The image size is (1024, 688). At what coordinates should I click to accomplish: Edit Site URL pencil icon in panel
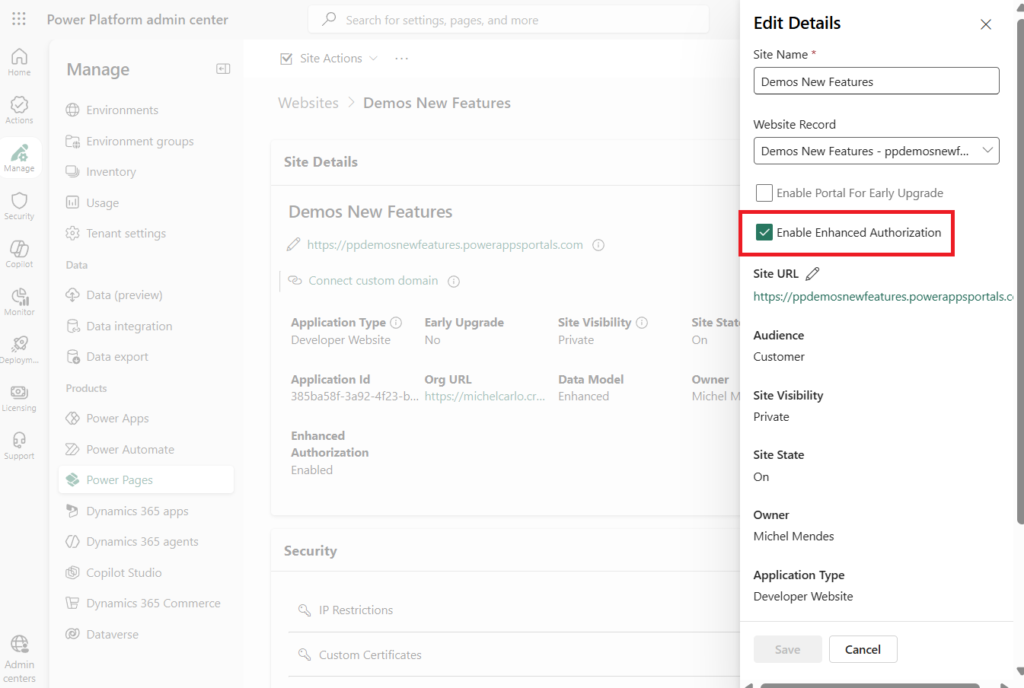pyautogui.click(x=812, y=274)
